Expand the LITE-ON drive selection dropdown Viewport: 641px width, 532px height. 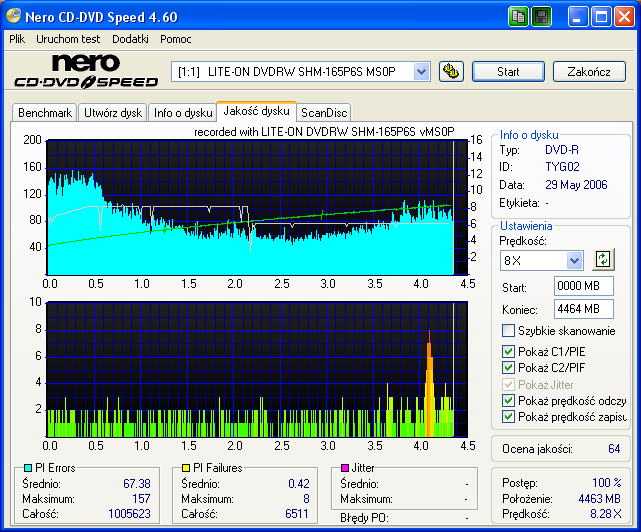[x=421, y=72]
